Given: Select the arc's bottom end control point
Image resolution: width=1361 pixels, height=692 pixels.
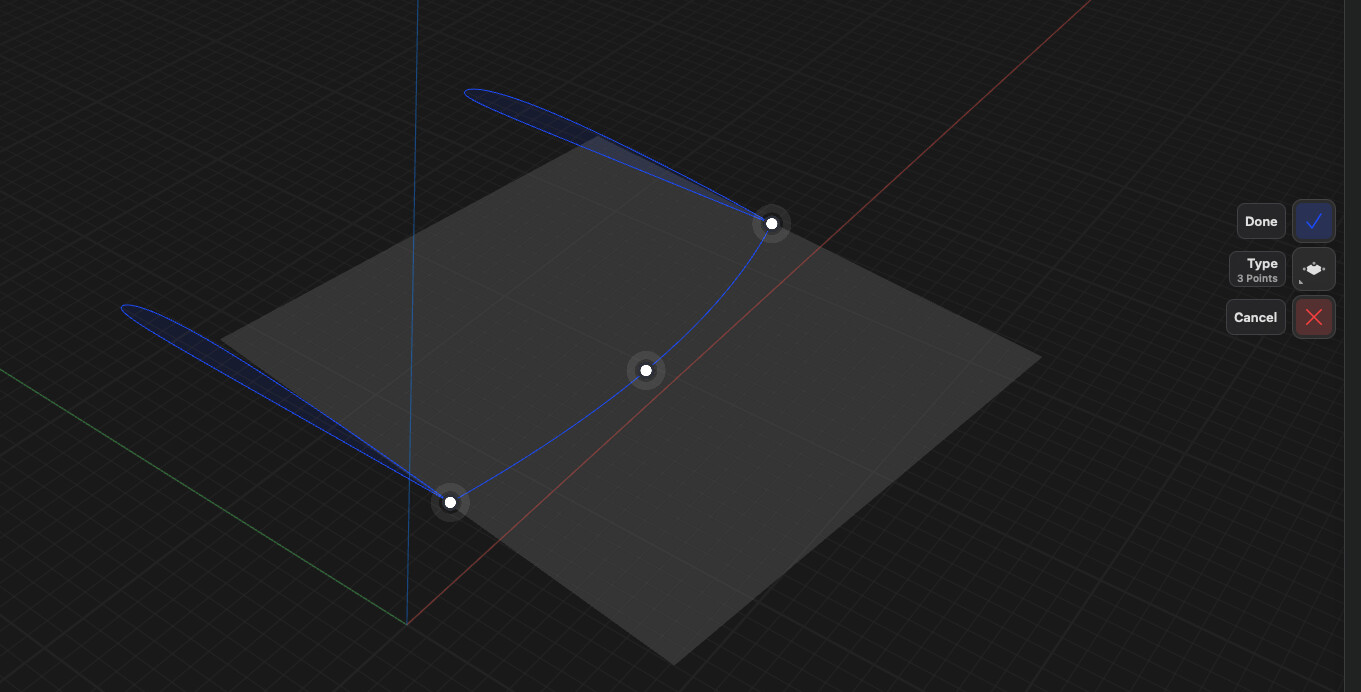Looking at the screenshot, I should pos(450,502).
